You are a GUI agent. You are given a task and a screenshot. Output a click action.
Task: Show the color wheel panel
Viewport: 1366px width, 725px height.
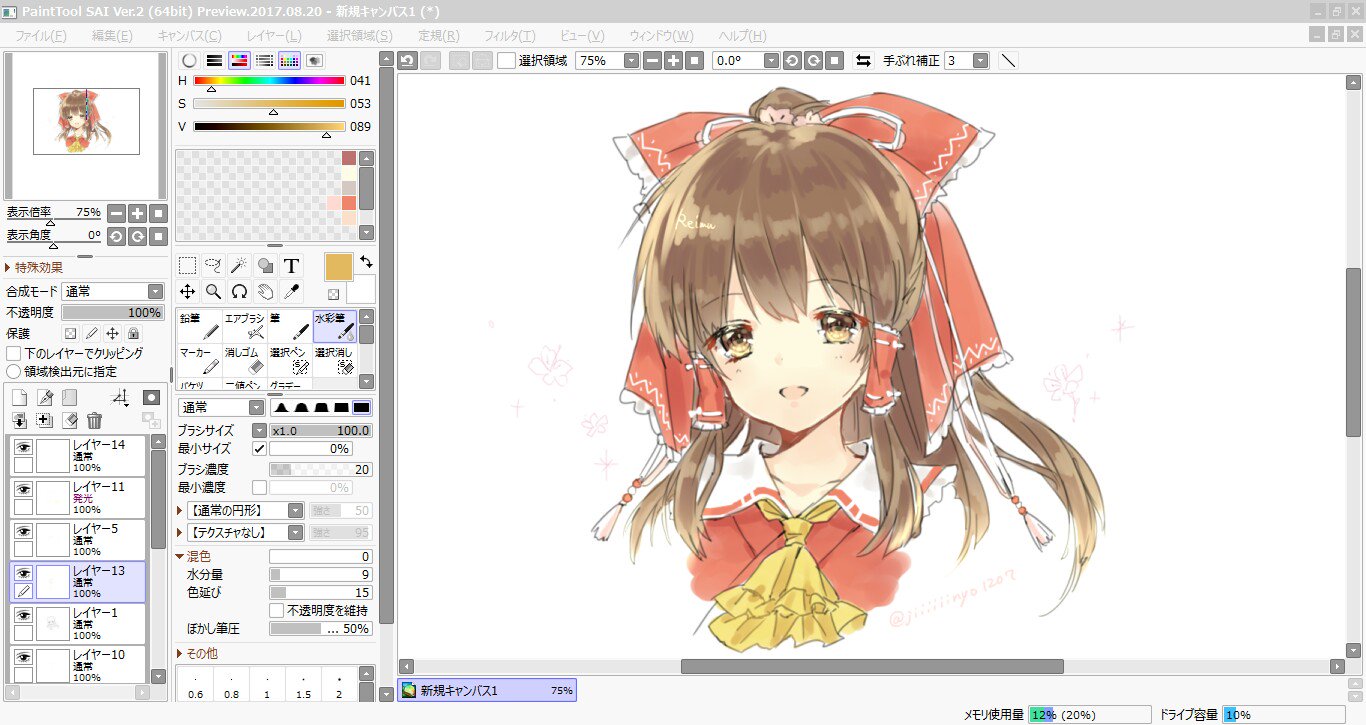(x=189, y=60)
